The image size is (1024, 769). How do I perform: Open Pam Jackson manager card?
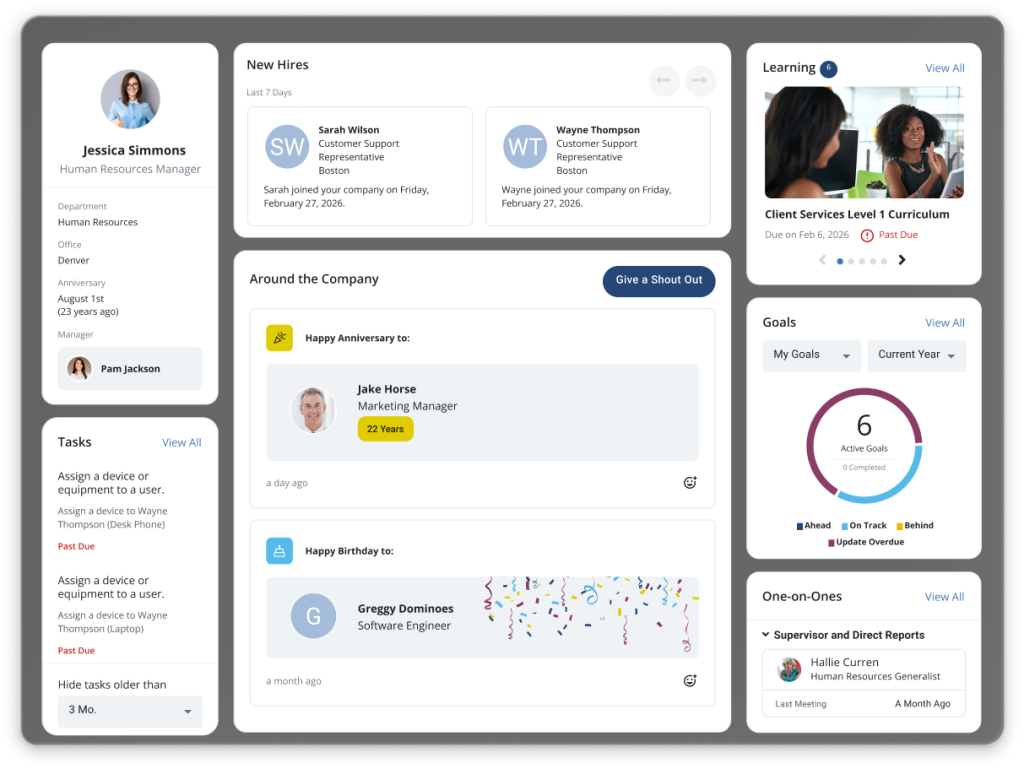point(130,369)
